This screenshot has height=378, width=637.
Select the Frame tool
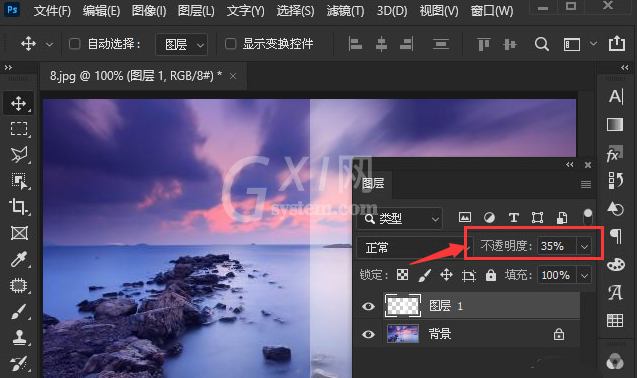[19, 233]
